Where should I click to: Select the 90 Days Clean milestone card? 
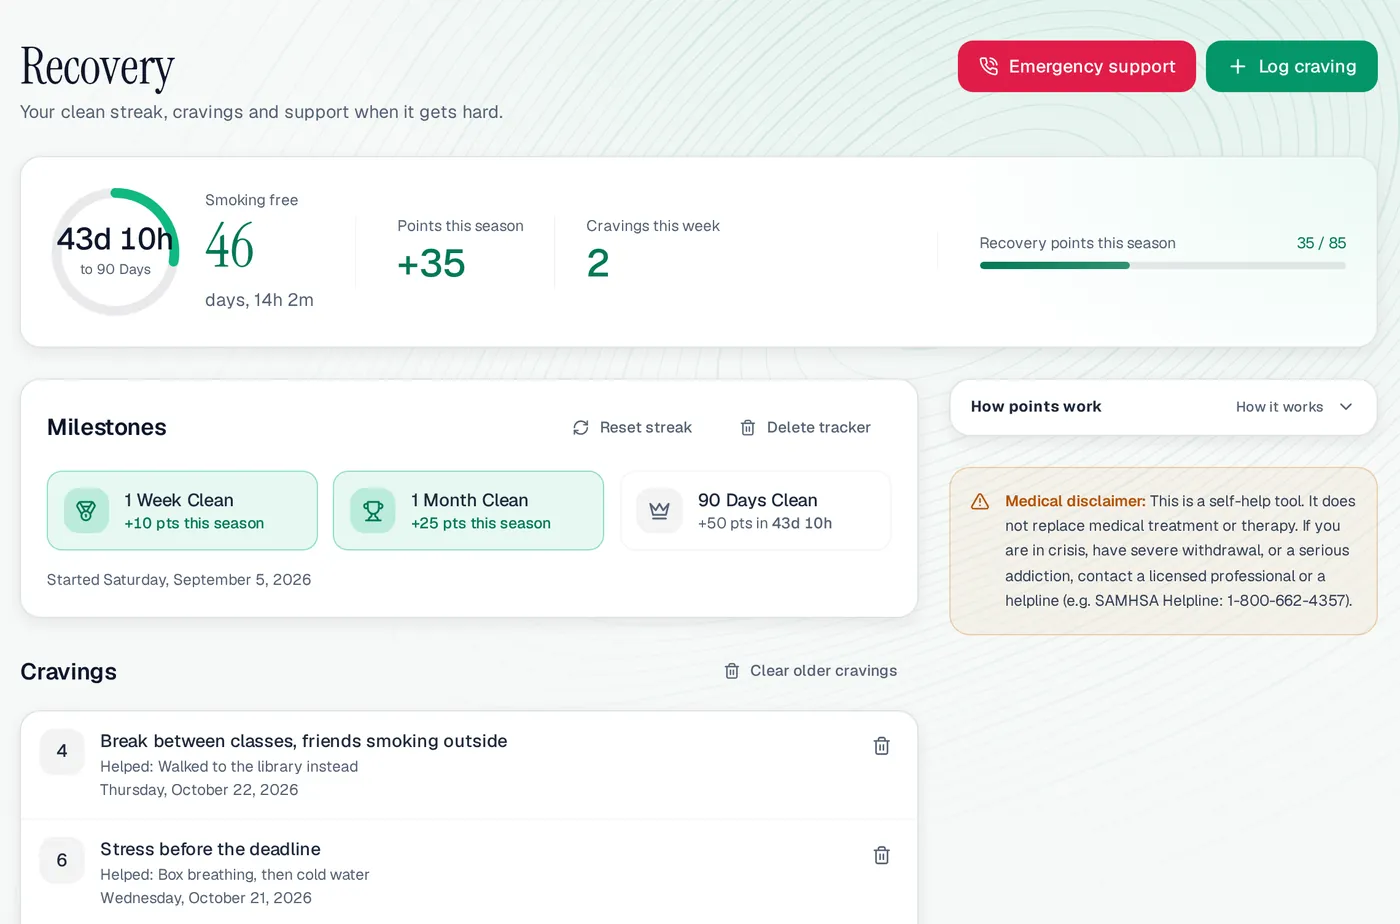(755, 511)
